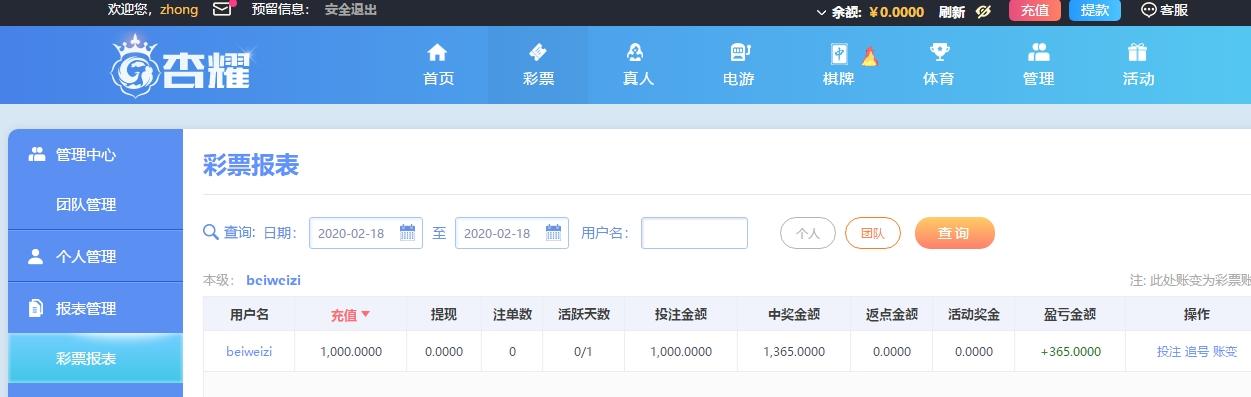Image resolution: width=1251 pixels, height=397 pixels.
Task: Click the orange 查询 button
Action: 954,233
